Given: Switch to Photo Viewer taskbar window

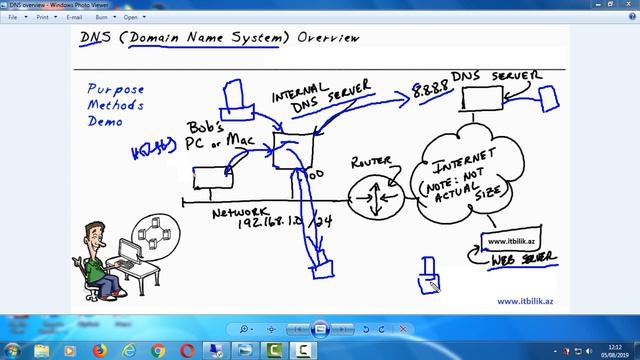Looking at the screenshot, I should coord(245,351).
